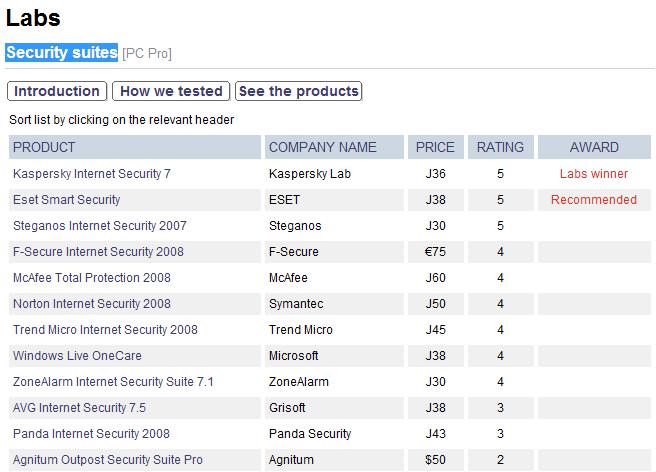
Task: Open ZoneAlarm Internet Security Suite 7.1
Action: coord(113,382)
